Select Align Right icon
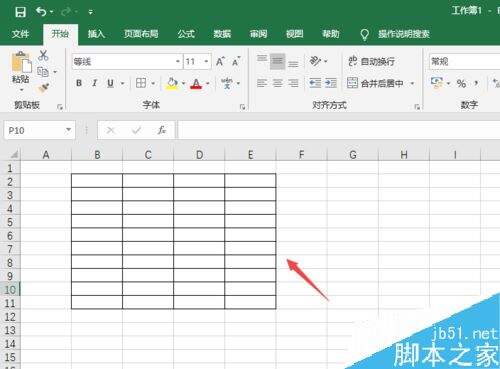This screenshot has height=369, width=500. point(293,83)
